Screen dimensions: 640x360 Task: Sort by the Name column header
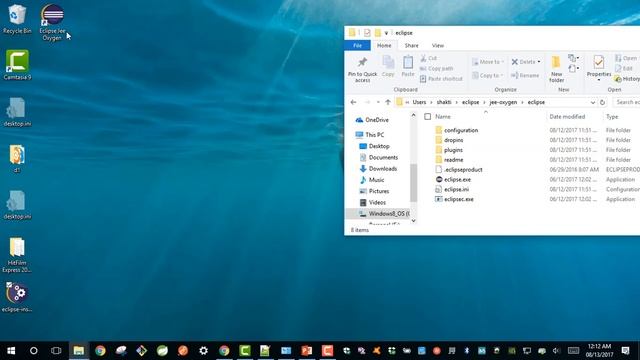coord(443,117)
